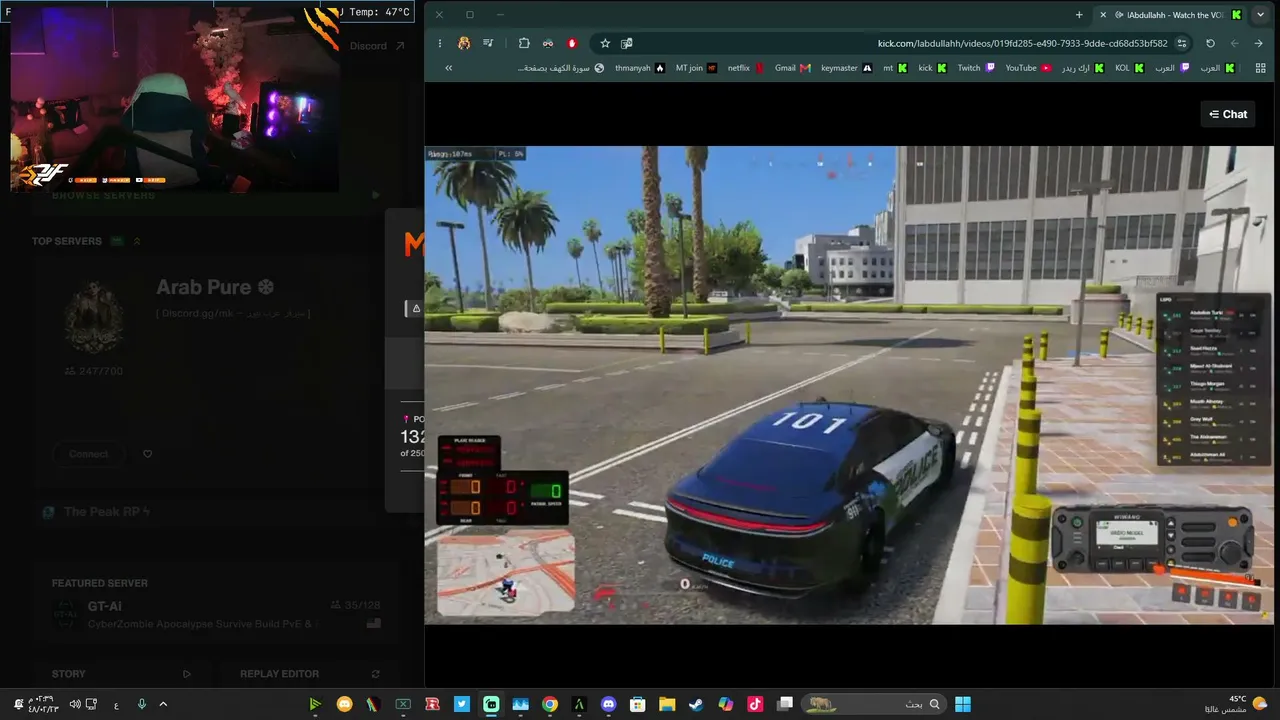Open TikTok from the taskbar
This screenshot has height=720, width=1280.
click(755, 704)
